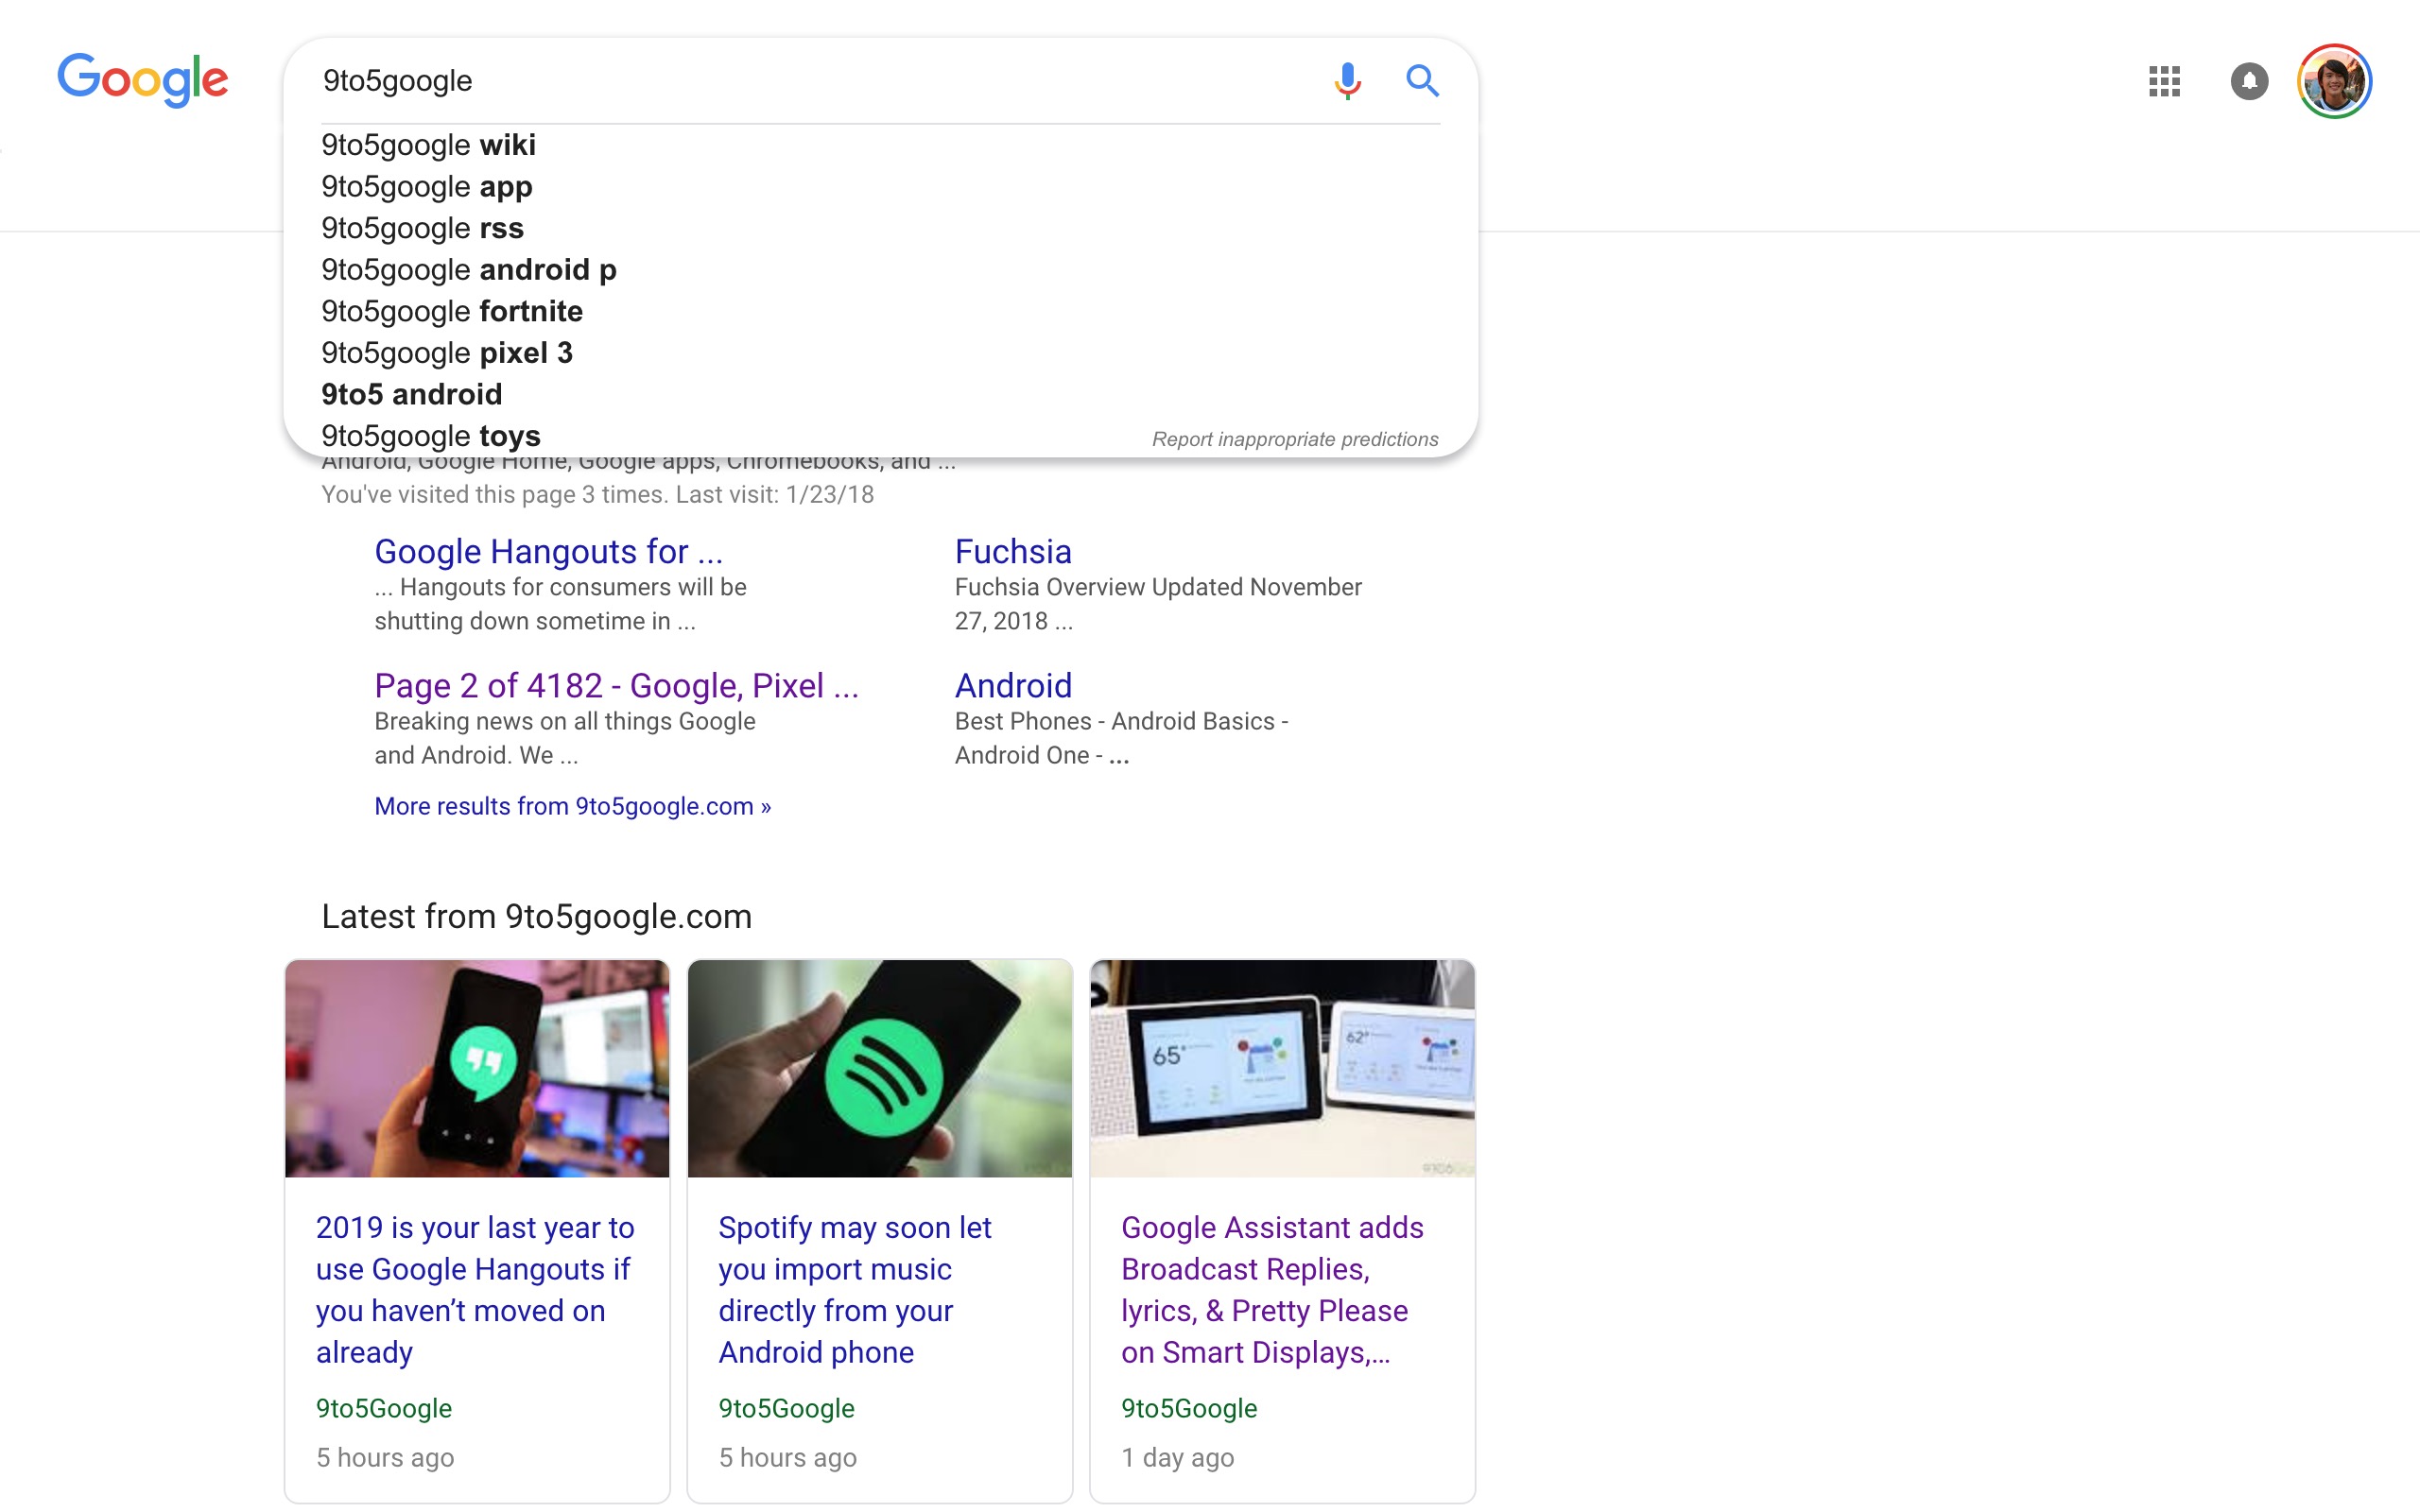The image size is (2420, 1512).
Task: Open the Google apps grid
Action: pyautogui.click(x=2165, y=81)
